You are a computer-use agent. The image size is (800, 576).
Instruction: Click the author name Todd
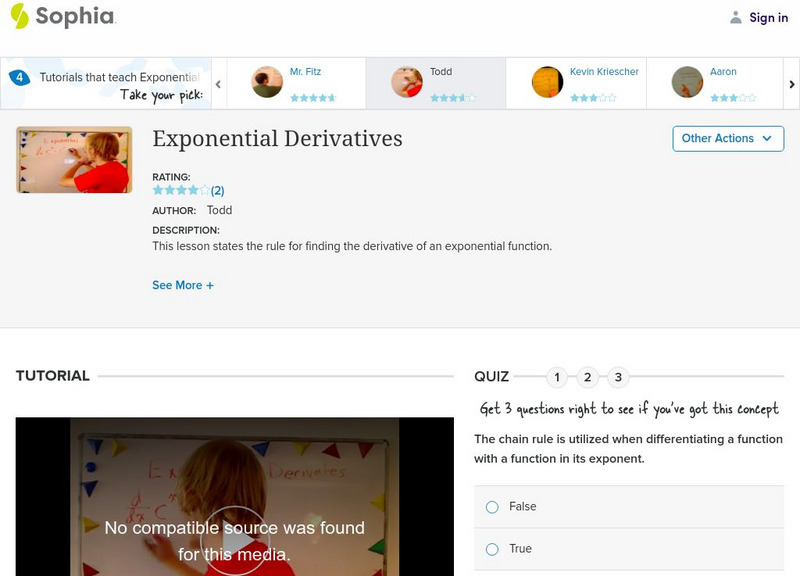click(x=219, y=210)
